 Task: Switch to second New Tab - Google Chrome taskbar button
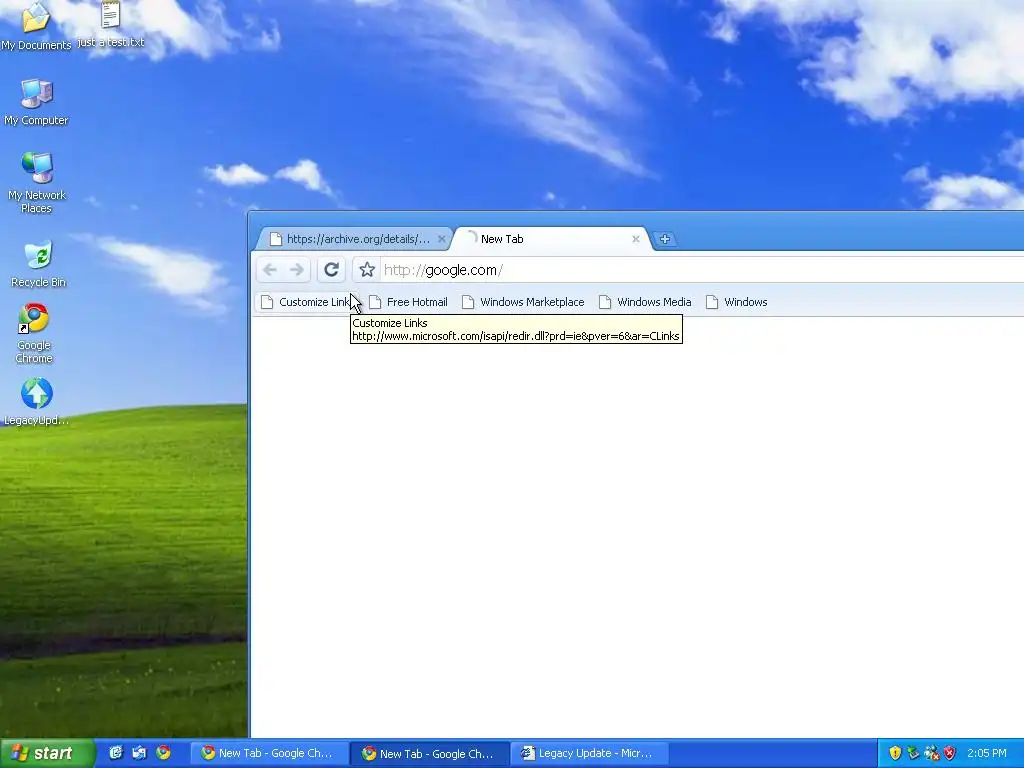point(430,754)
